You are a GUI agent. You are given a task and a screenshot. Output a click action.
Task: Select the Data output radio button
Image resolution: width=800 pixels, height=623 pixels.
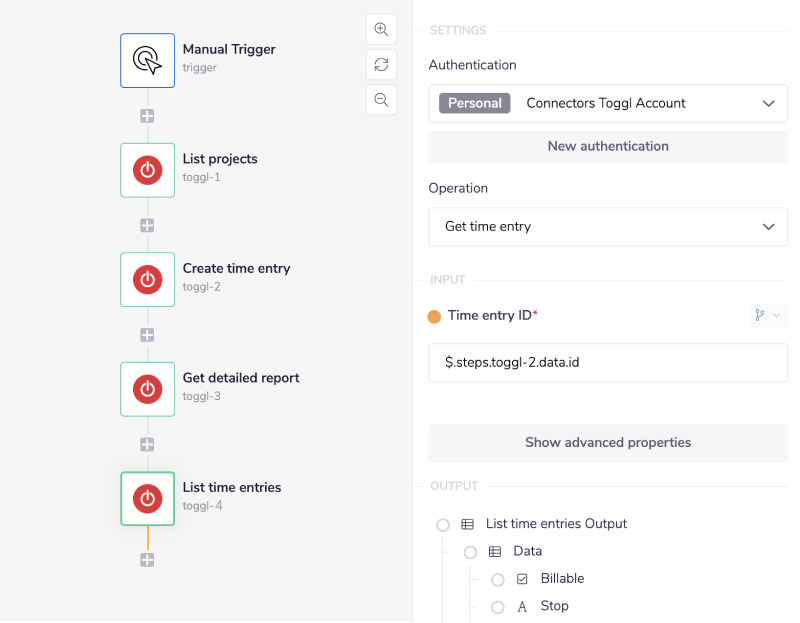click(470, 552)
